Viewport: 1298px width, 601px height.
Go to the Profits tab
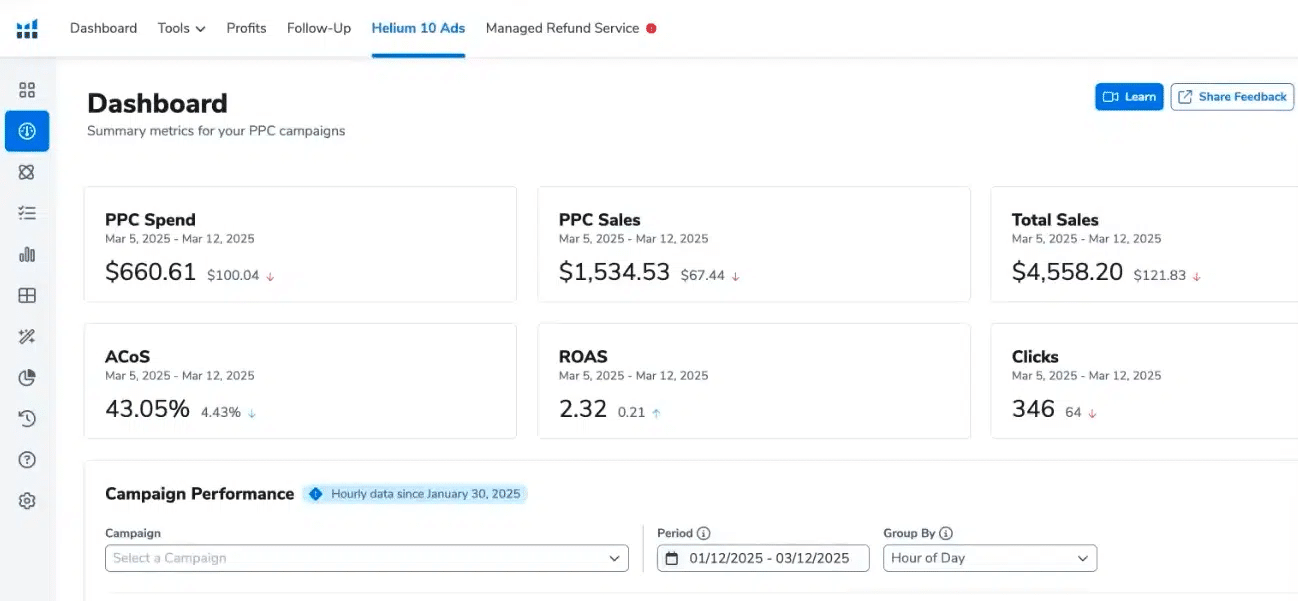pos(246,28)
